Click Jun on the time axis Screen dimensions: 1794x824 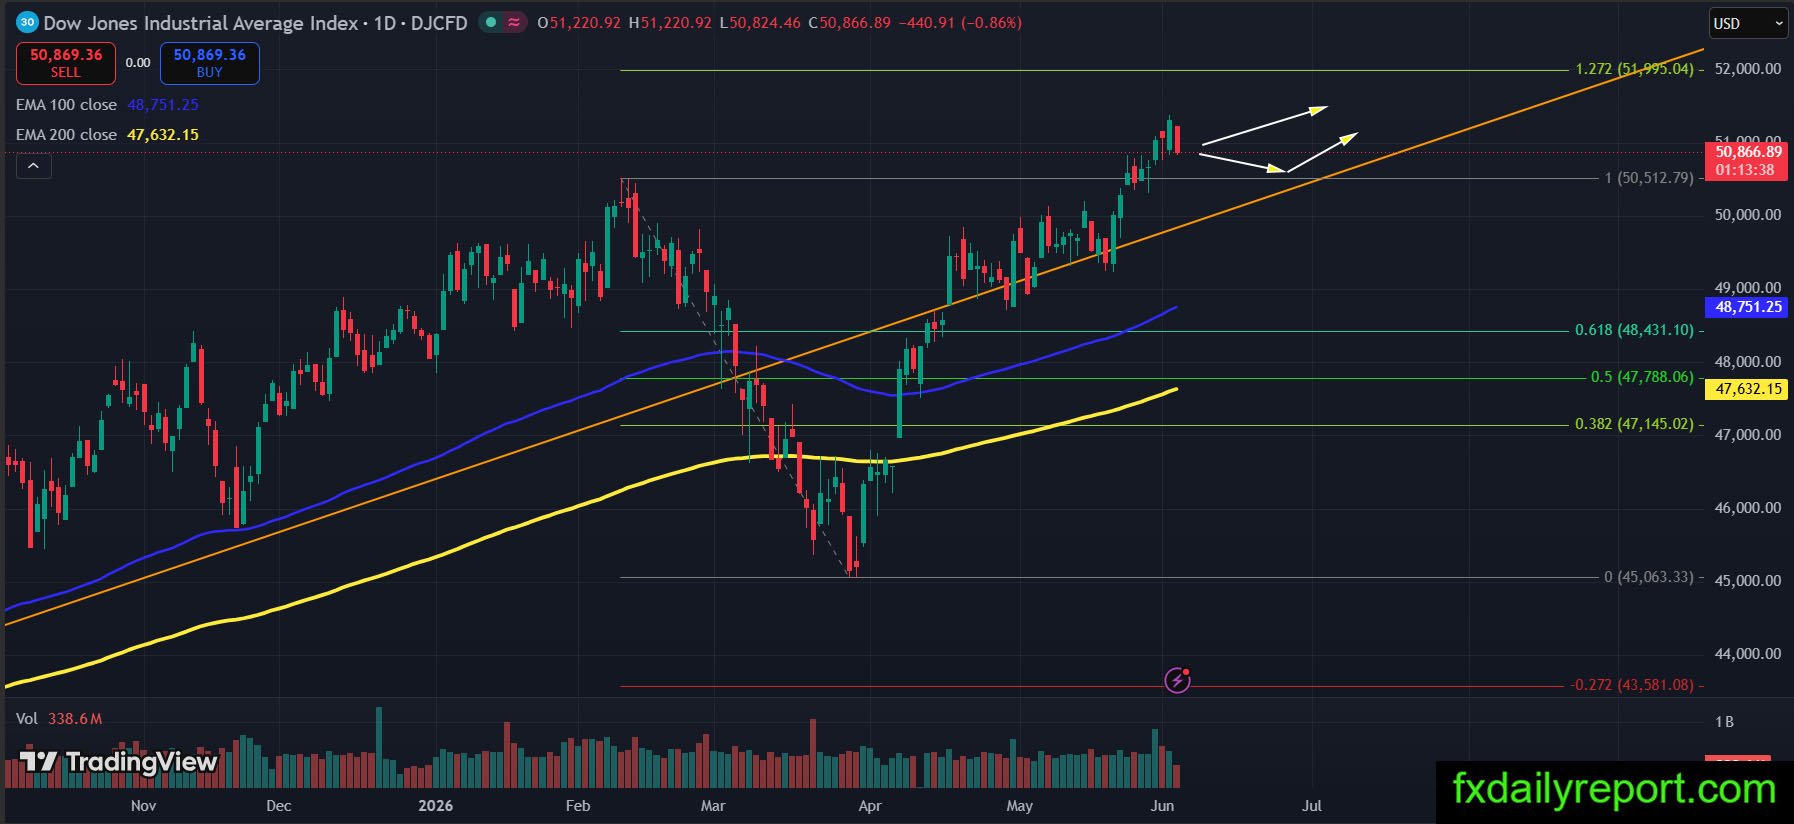[x=1162, y=806]
